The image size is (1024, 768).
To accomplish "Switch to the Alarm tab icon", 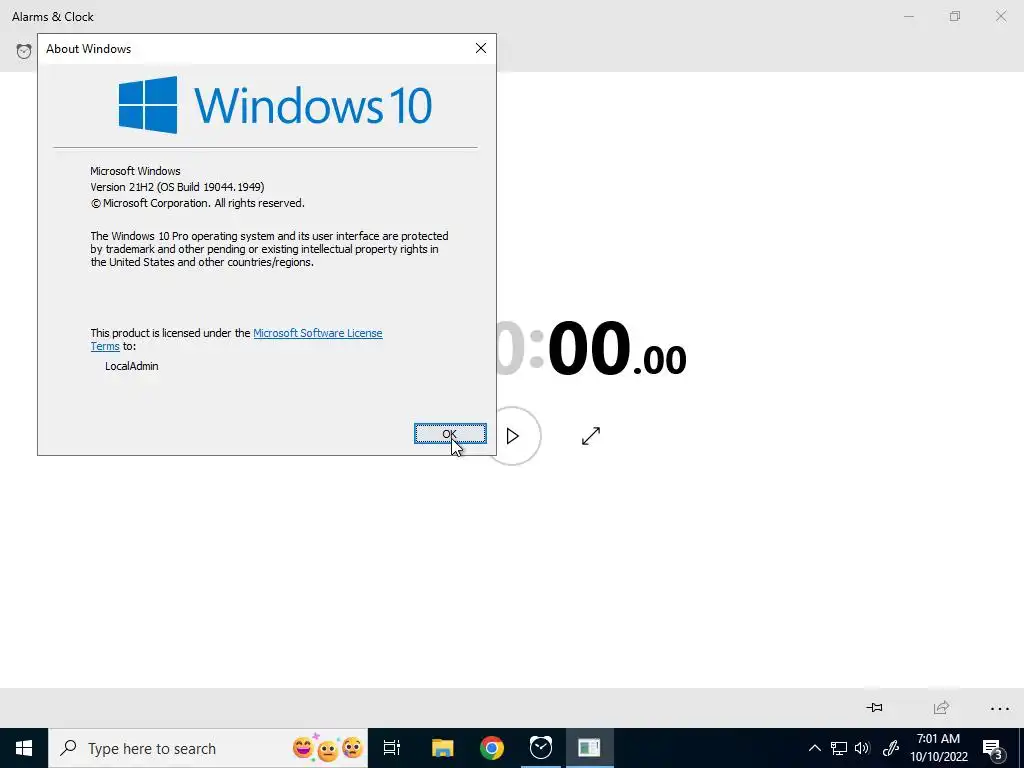I will pos(24,51).
